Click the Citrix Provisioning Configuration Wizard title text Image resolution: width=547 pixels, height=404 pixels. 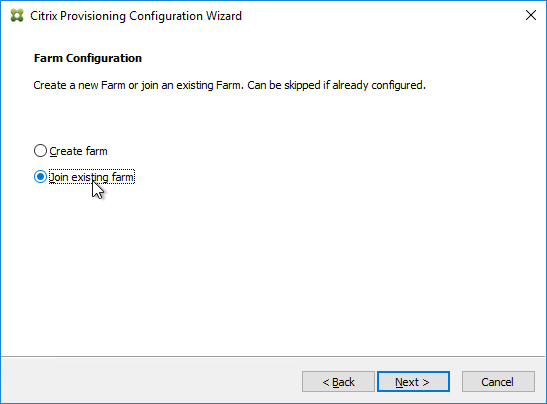136,16
